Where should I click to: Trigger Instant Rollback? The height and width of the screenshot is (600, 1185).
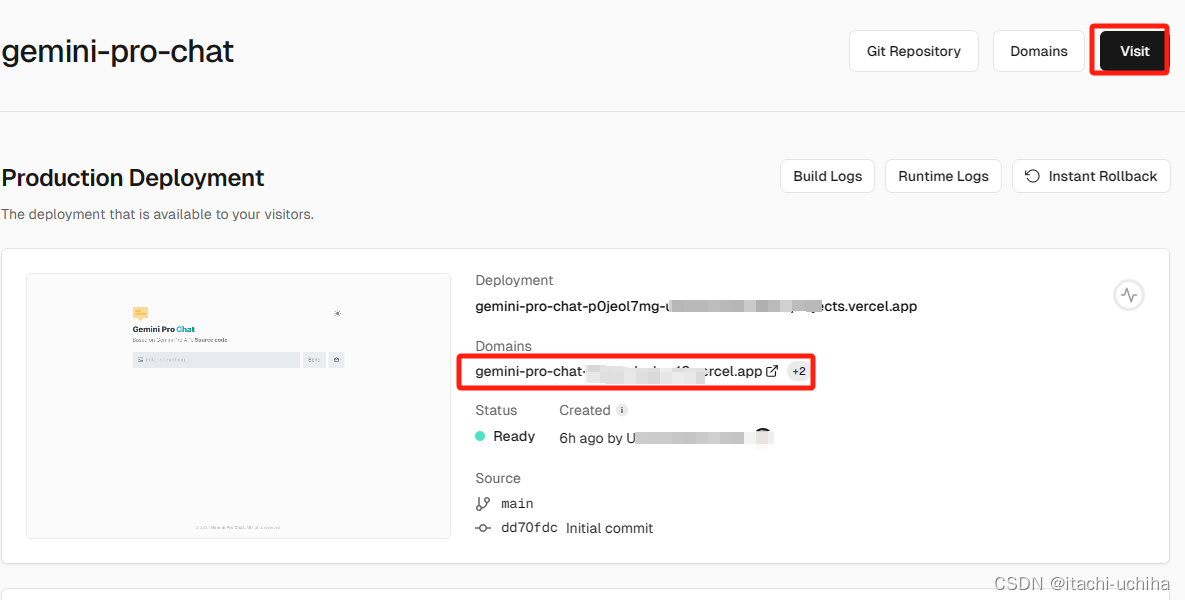[x=1091, y=176]
